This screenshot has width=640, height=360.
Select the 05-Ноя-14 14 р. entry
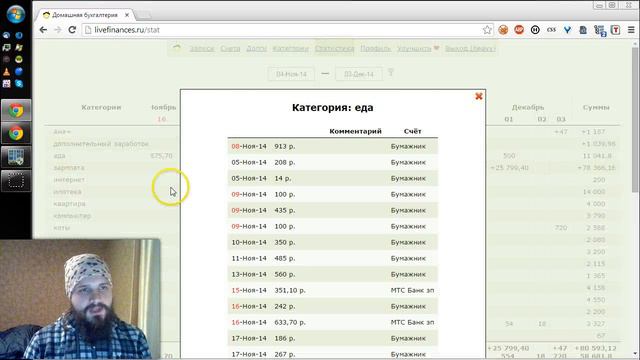(333, 178)
